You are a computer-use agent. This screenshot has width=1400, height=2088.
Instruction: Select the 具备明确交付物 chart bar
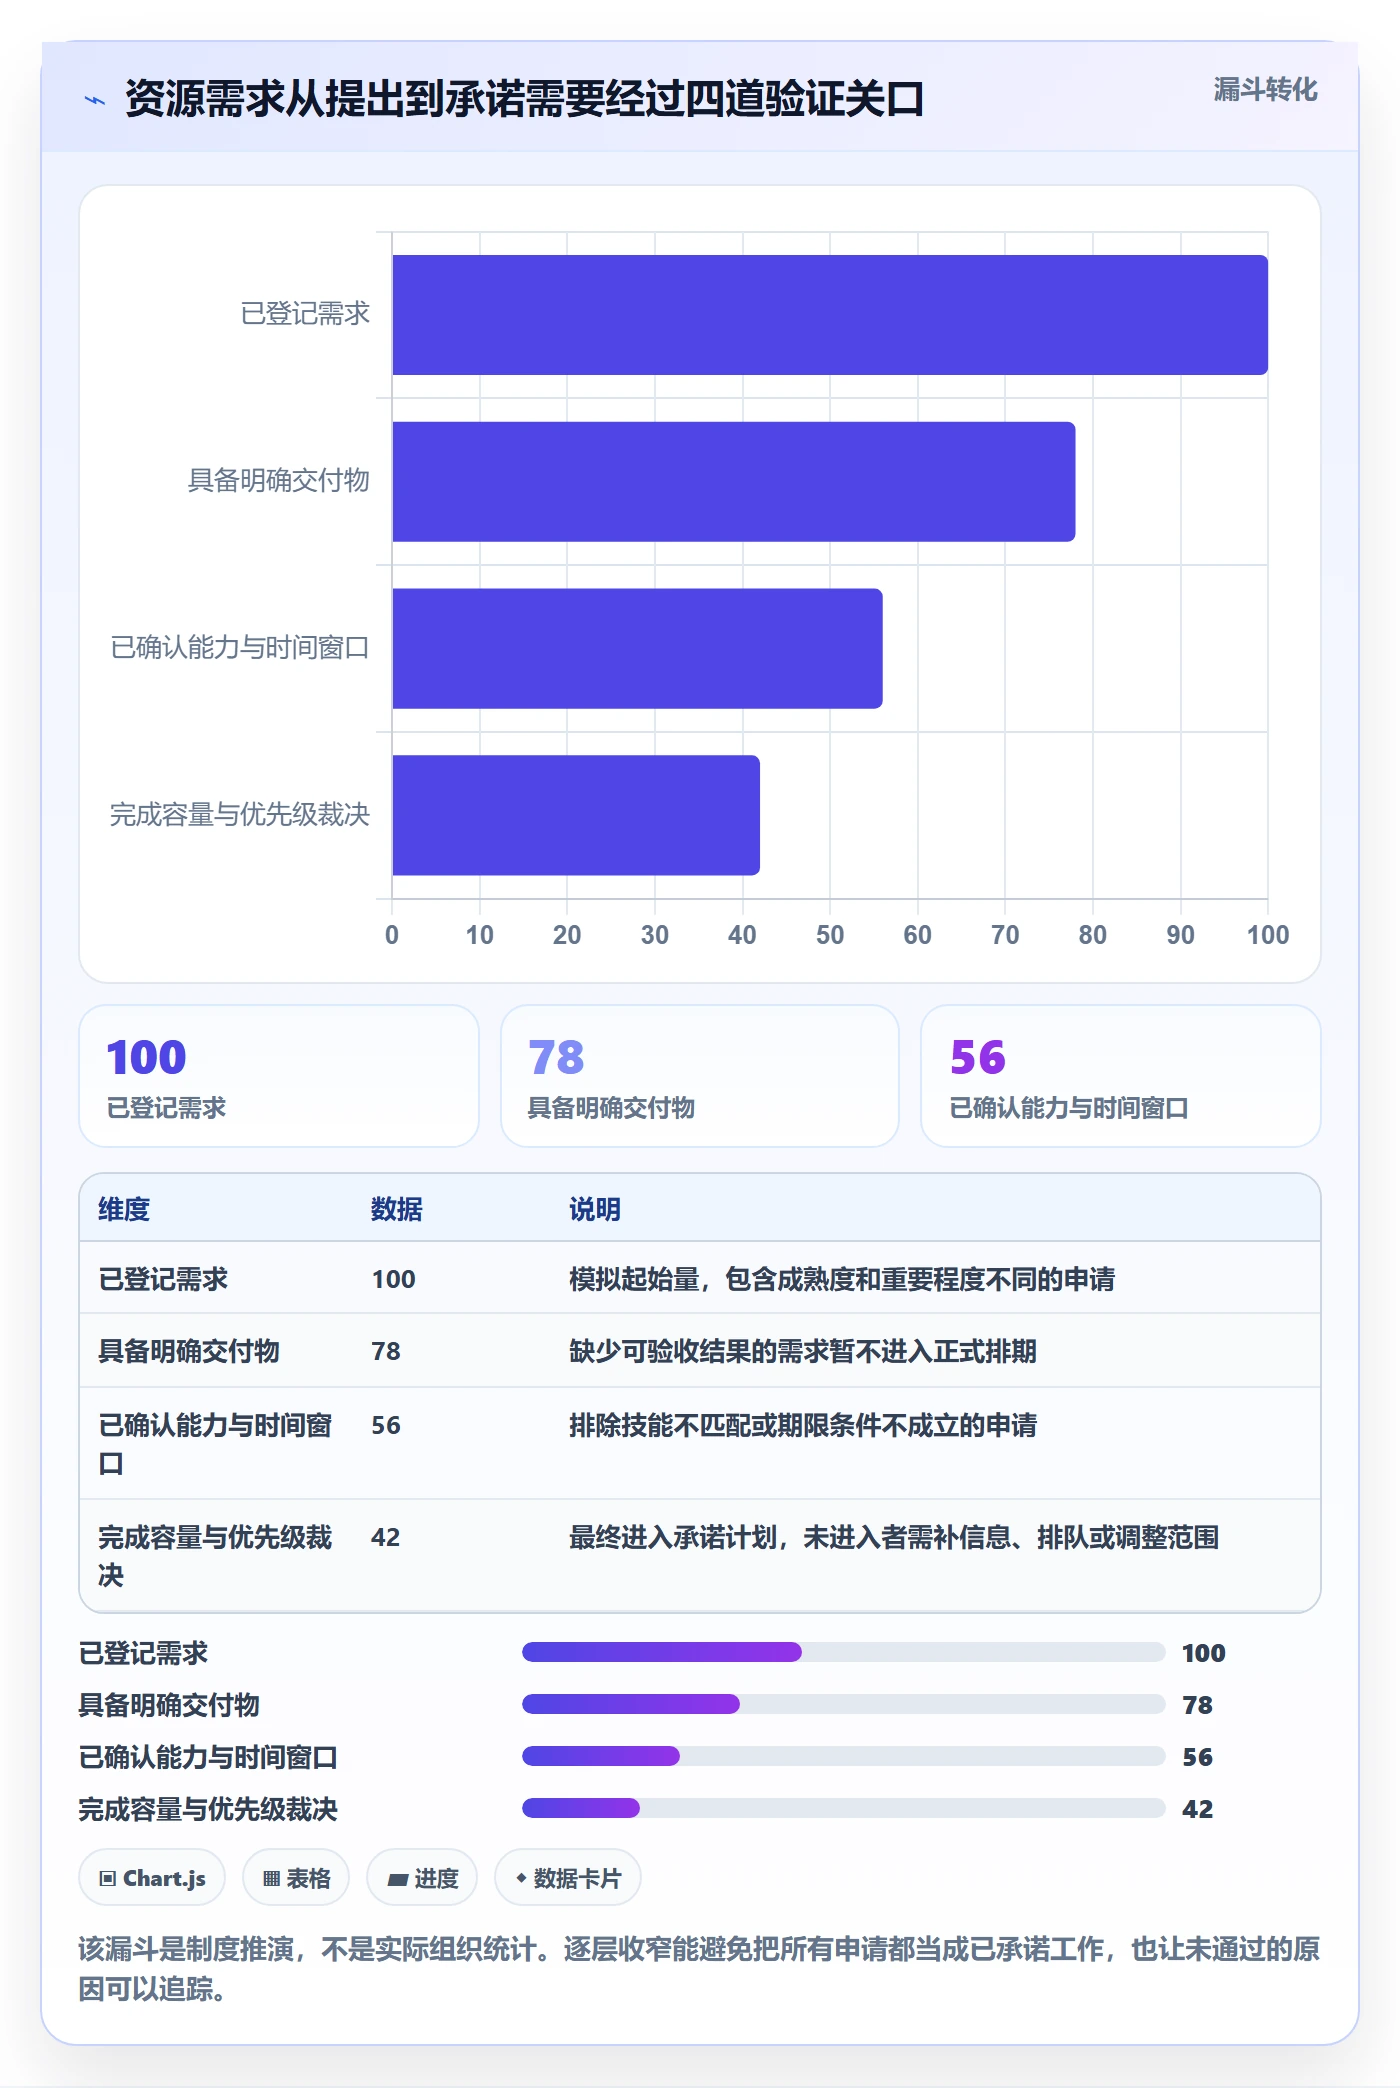pos(734,482)
